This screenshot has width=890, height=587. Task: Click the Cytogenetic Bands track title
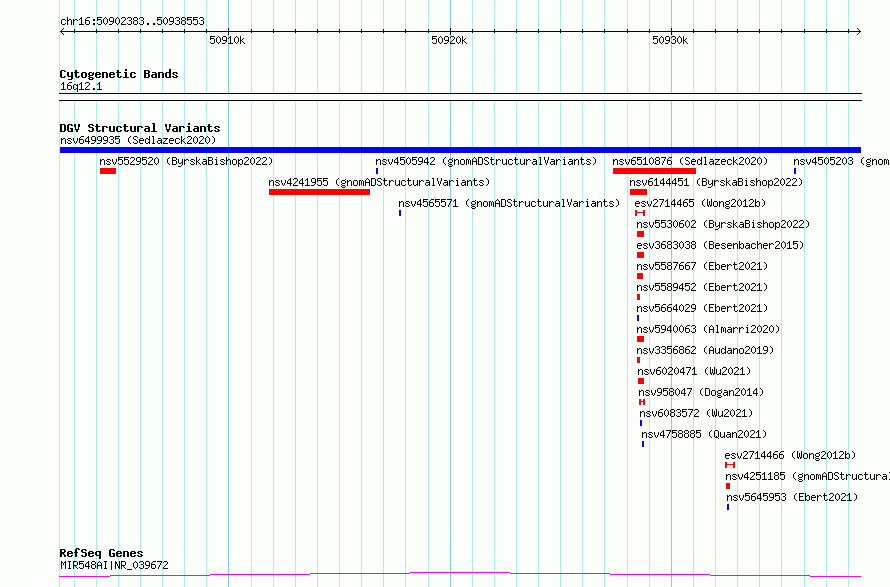pos(119,74)
